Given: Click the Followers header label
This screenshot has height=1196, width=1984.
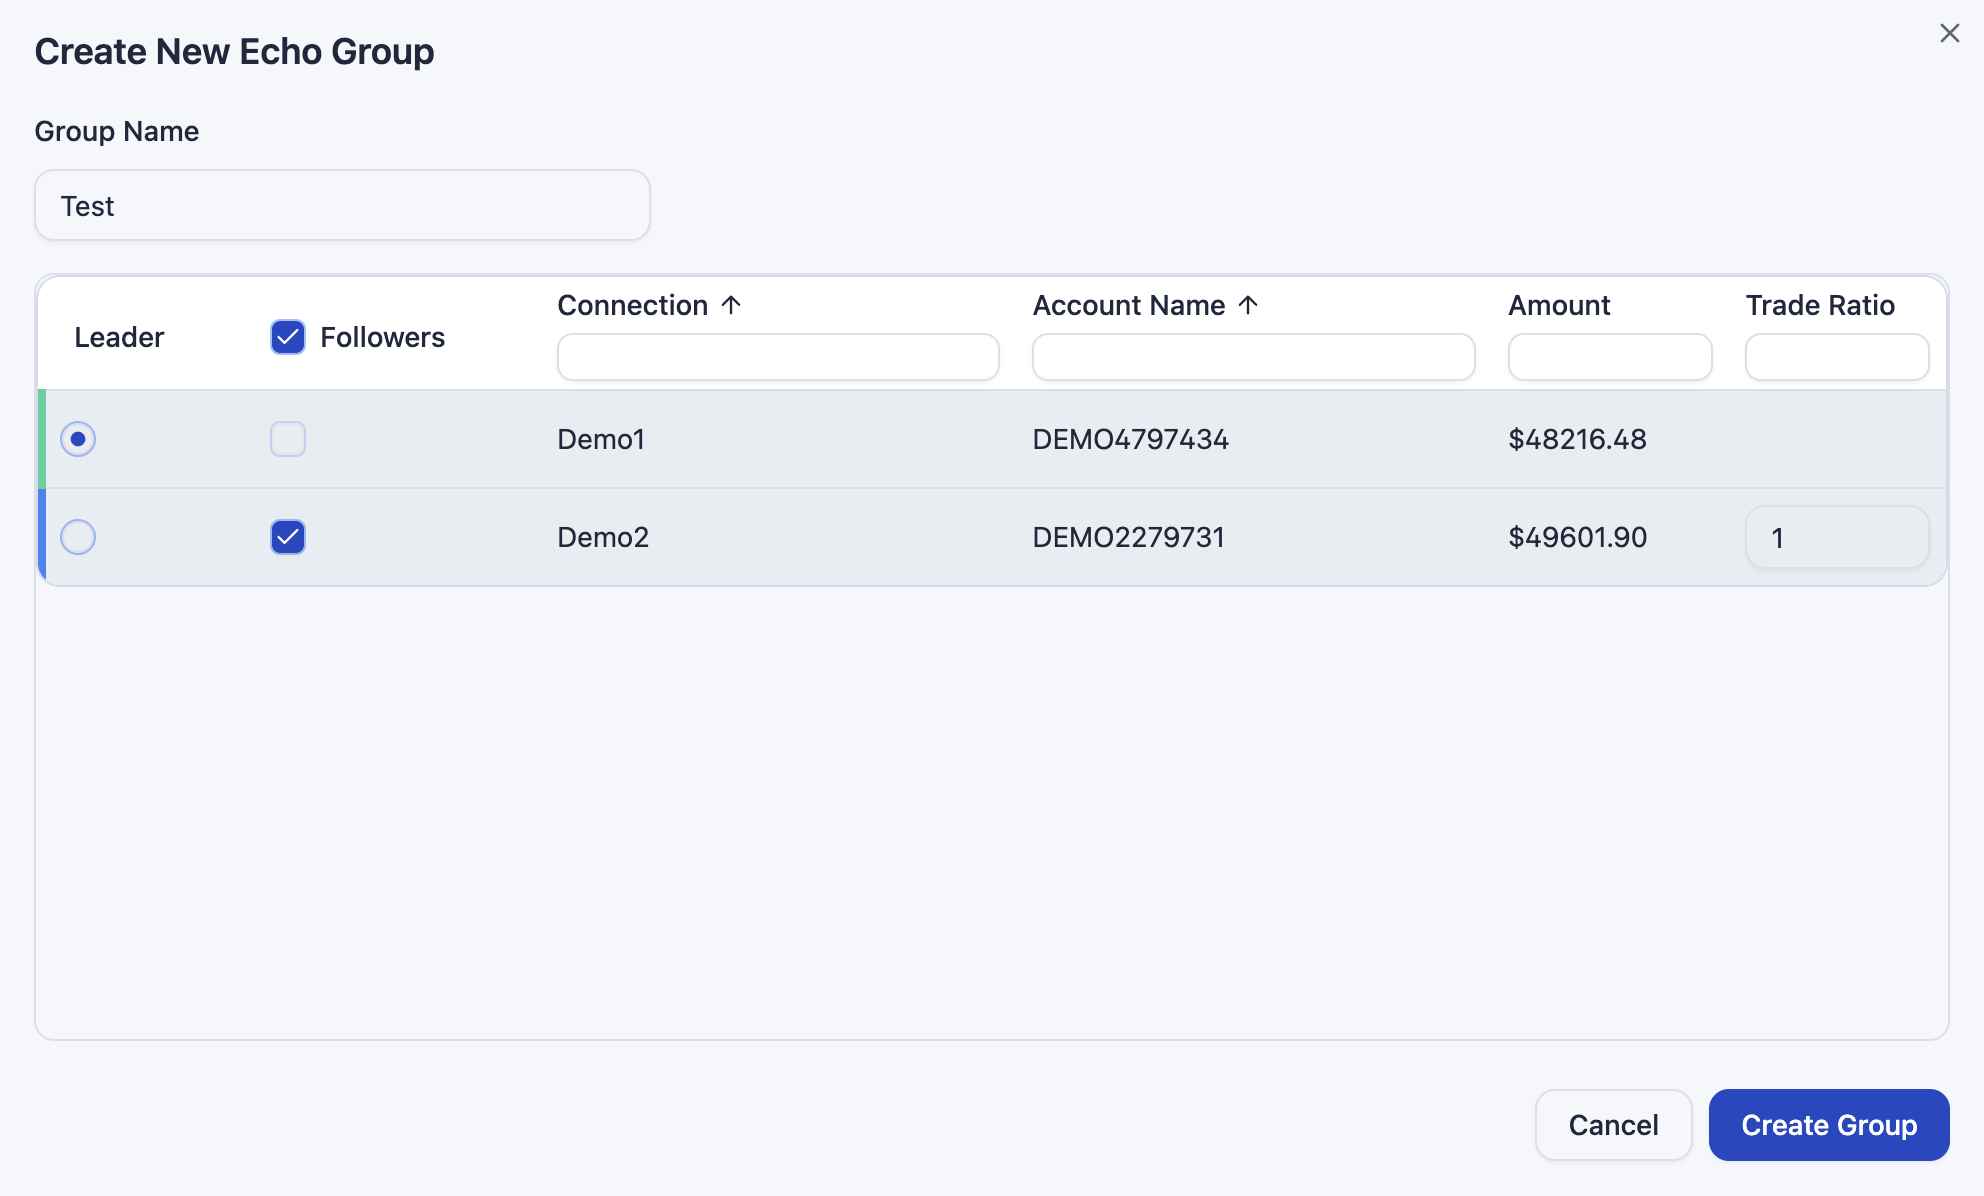Looking at the screenshot, I should 383,337.
